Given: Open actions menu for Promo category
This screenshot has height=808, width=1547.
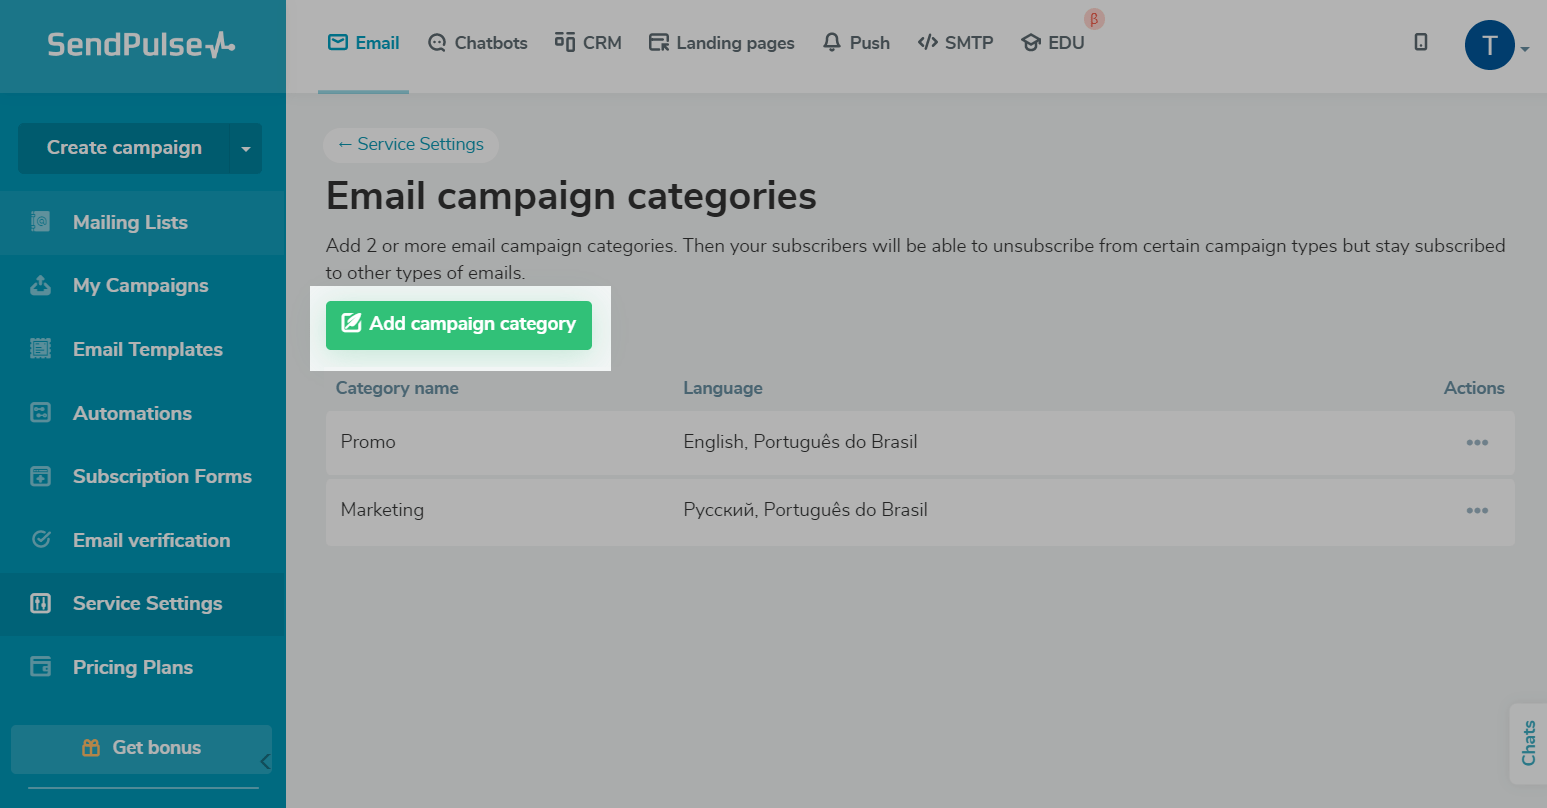Looking at the screenshot, I should [1477, 442].
